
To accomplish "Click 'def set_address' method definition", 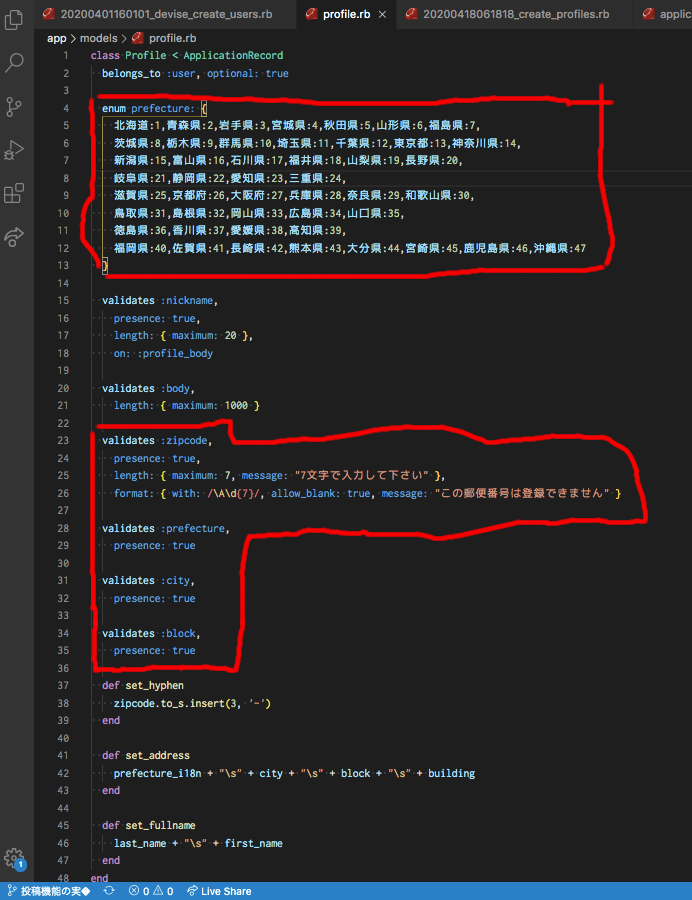I will coord(146,755).
